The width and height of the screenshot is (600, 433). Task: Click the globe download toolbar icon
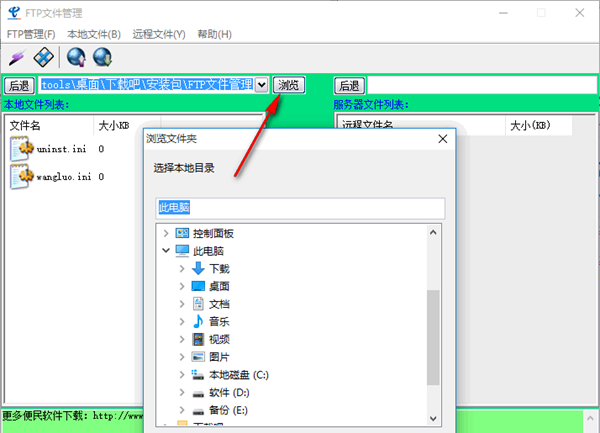coord(103,57)
